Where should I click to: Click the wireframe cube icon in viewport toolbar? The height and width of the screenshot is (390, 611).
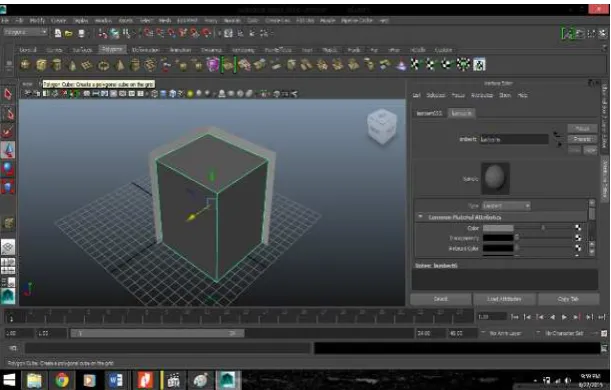pyautogui.click(x=154, y=94)
